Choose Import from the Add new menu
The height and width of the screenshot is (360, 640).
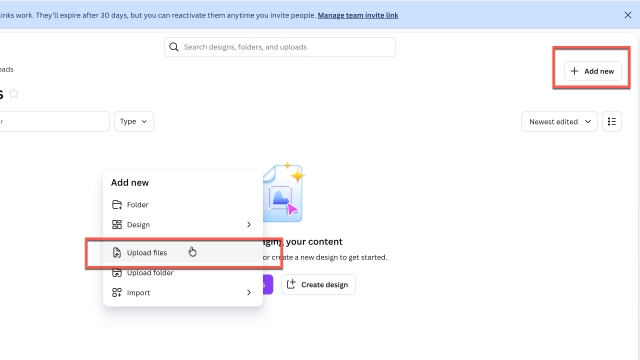[x=182, y=293]
